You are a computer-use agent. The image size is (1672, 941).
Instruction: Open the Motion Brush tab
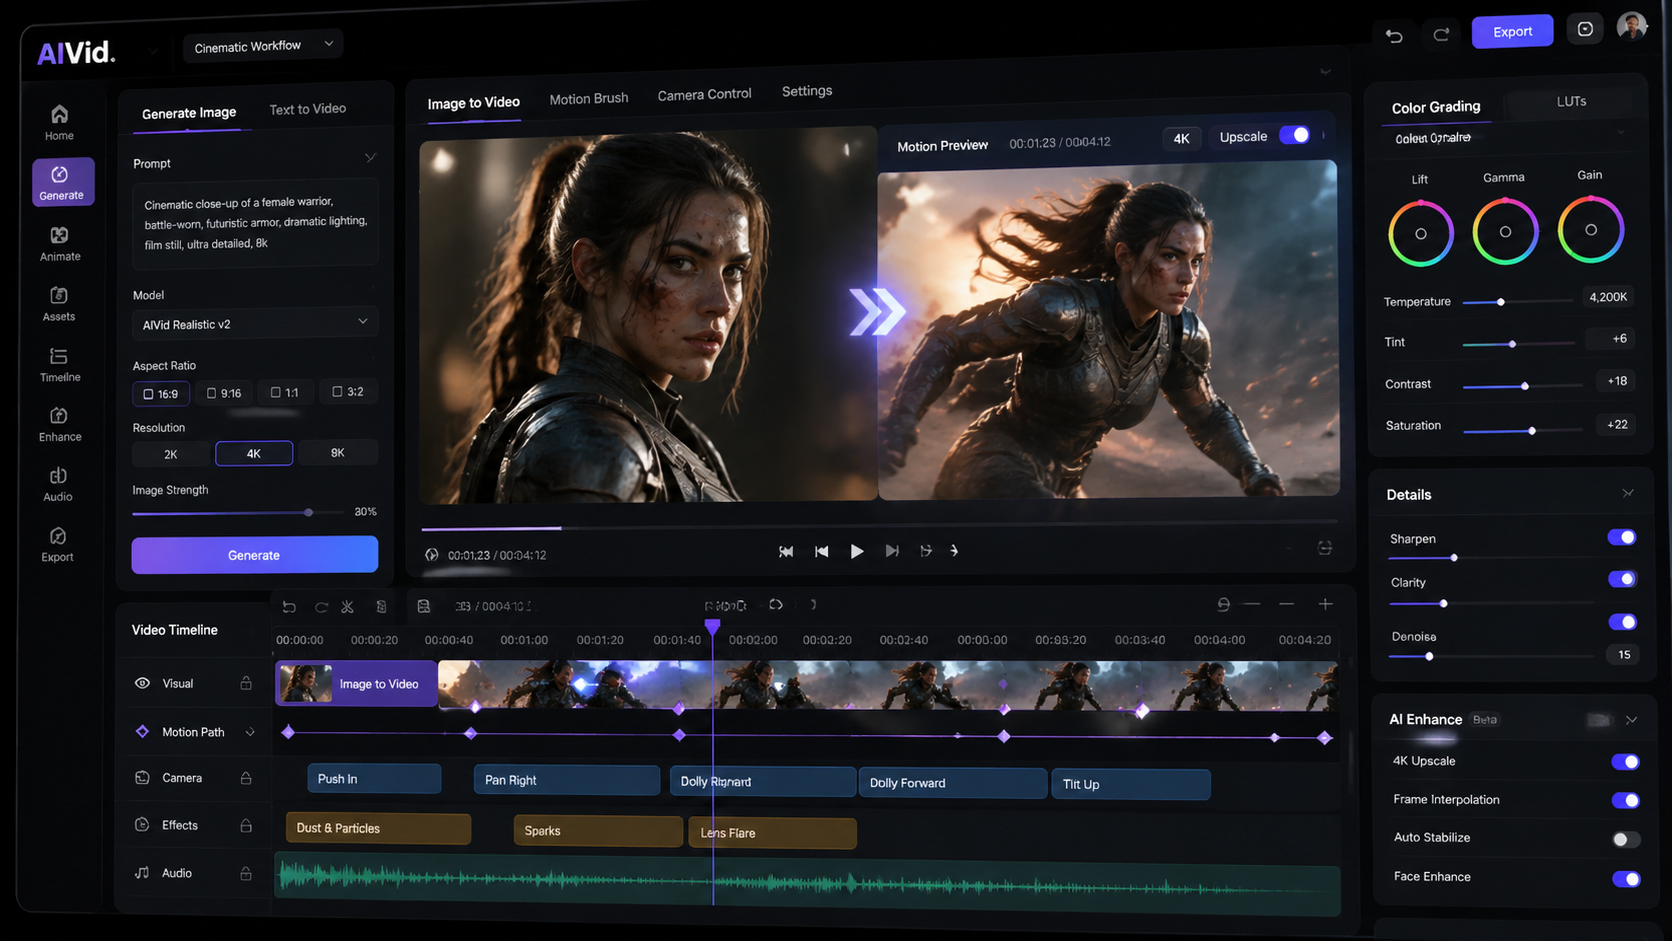[x=589, y=98]
